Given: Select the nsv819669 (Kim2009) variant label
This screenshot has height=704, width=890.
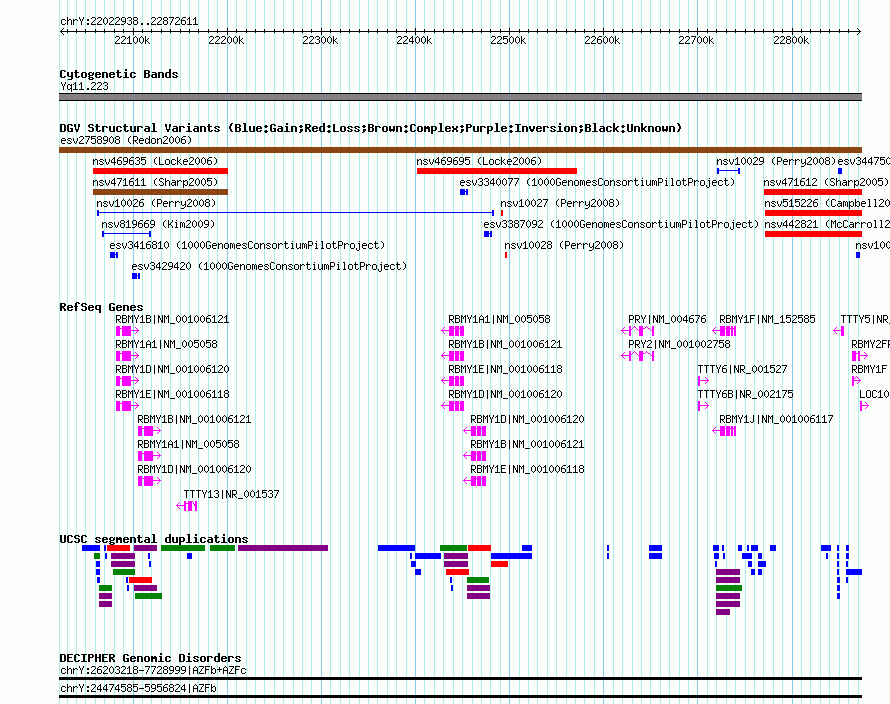Looking at the screenshot, I should [158, 224].
